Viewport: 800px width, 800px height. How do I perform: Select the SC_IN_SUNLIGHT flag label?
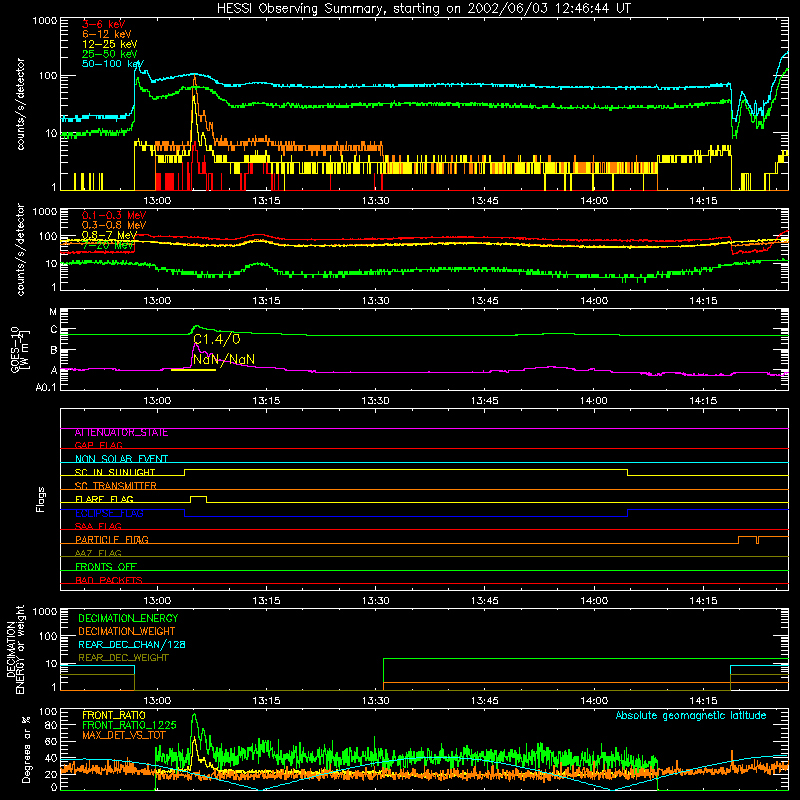pos(115,472)
